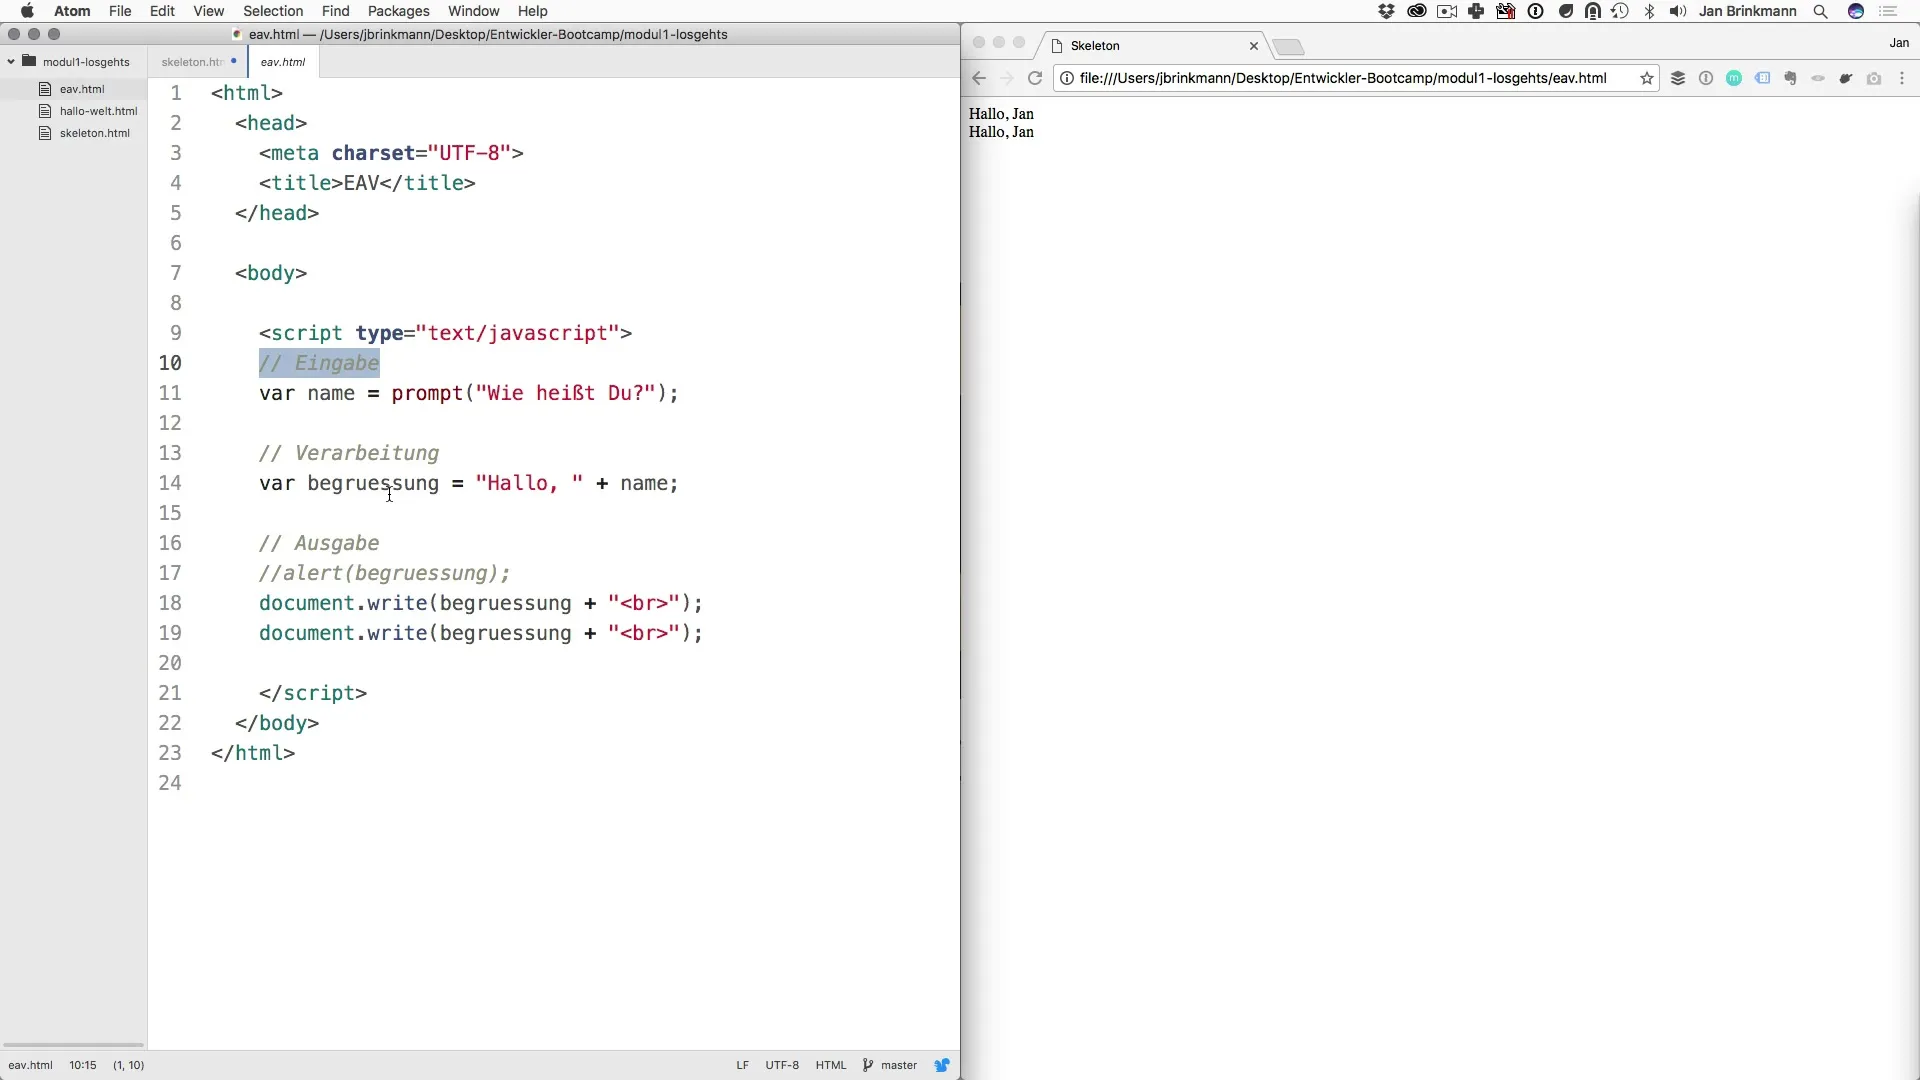Viewport: 1920px width, 1080px height.
Task: Click the //alert(begruessung); comment line
Action: pos(385,573)
